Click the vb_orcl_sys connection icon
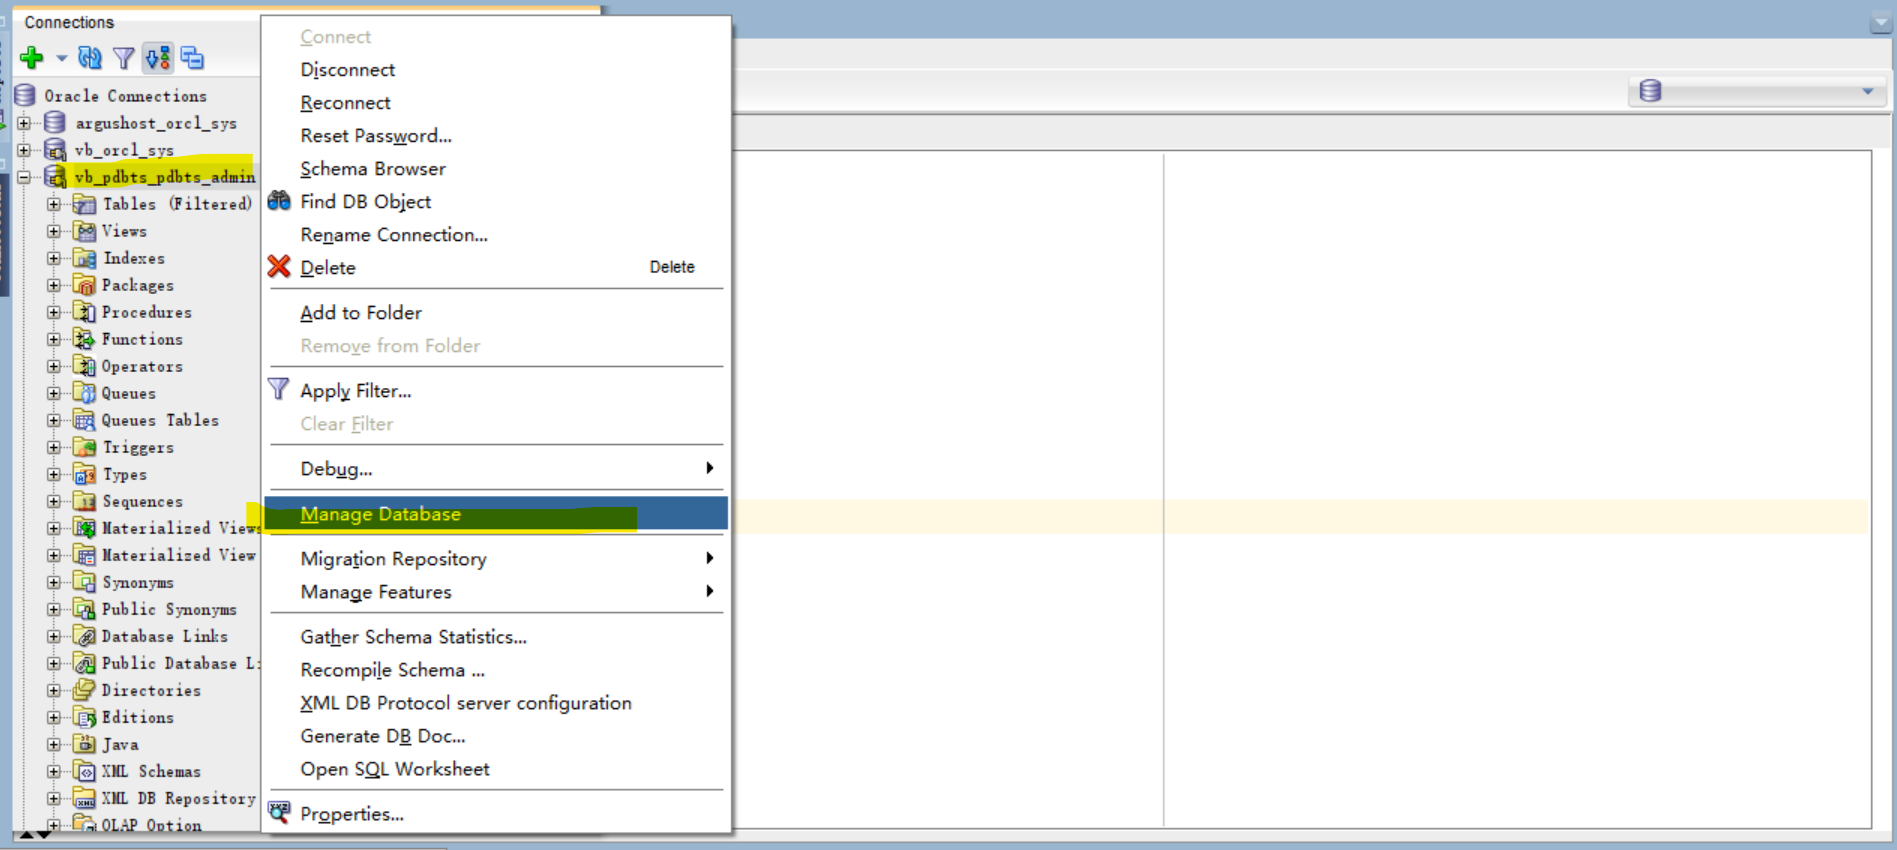The image size is (1897, 850). click(x=55, y=150)
